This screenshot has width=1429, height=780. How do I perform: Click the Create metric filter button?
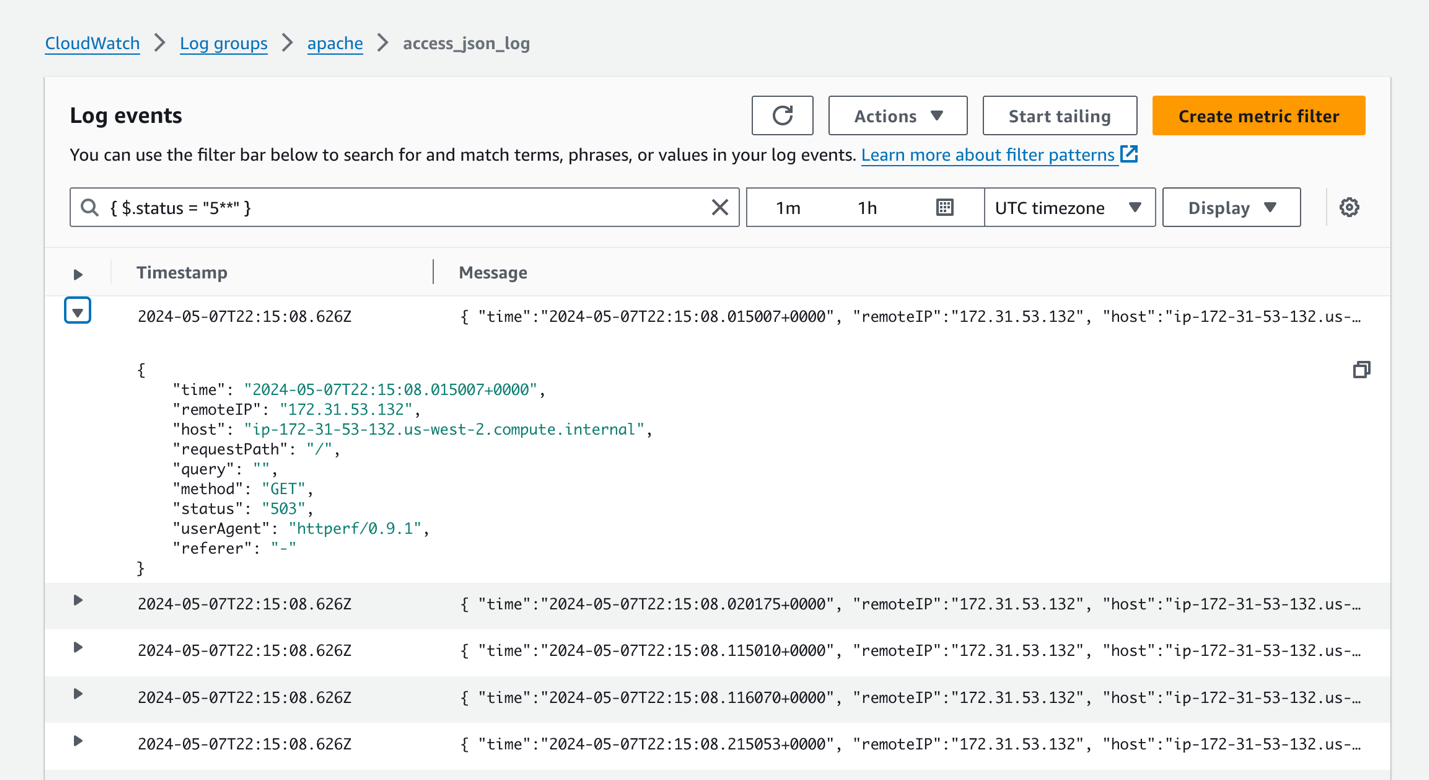pyautogui.click(x=1258, y=116)
